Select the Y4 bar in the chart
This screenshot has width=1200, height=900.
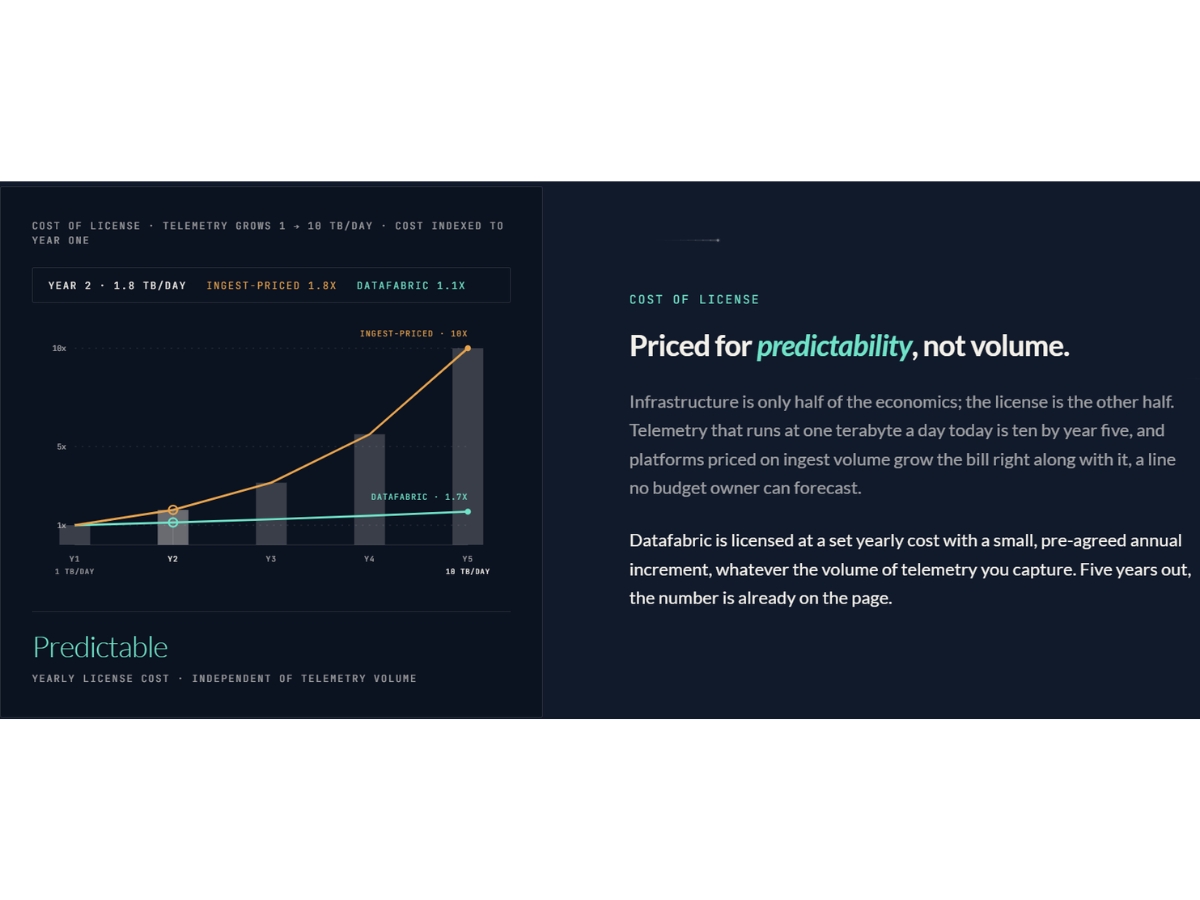[369, 489]
